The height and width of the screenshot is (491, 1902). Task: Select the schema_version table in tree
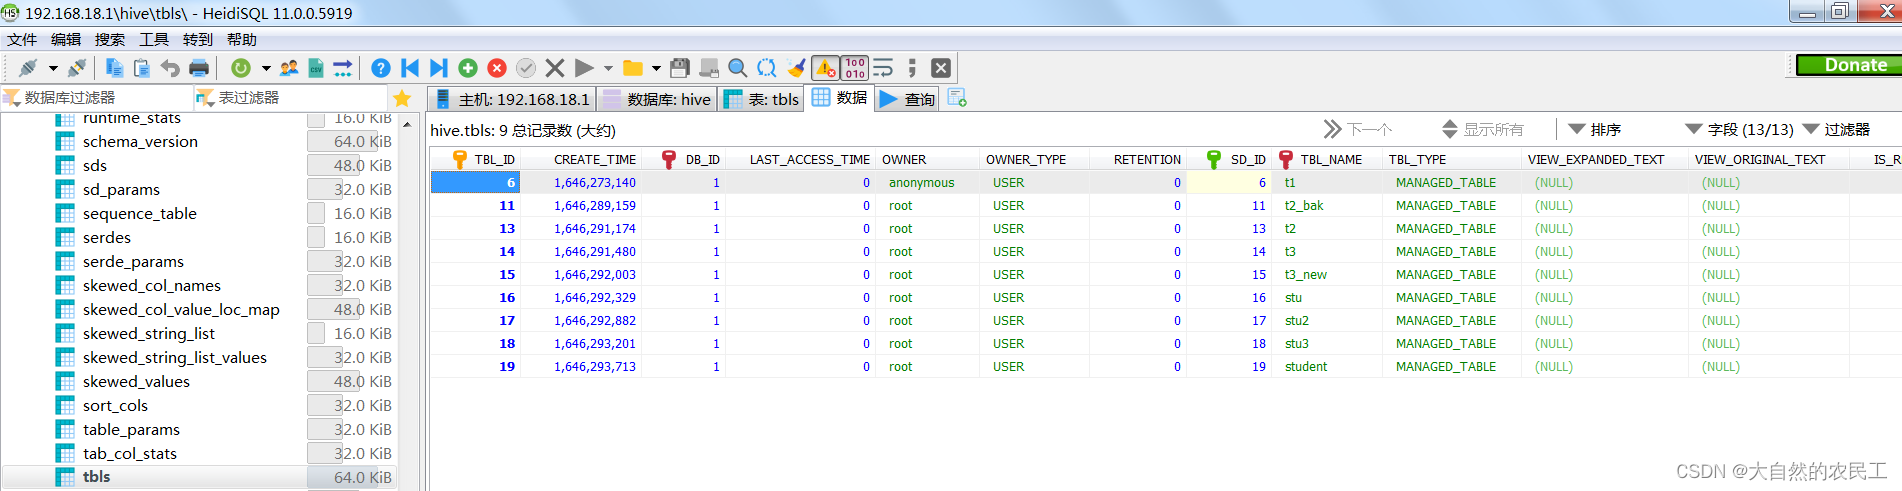[x=140, y=142]
